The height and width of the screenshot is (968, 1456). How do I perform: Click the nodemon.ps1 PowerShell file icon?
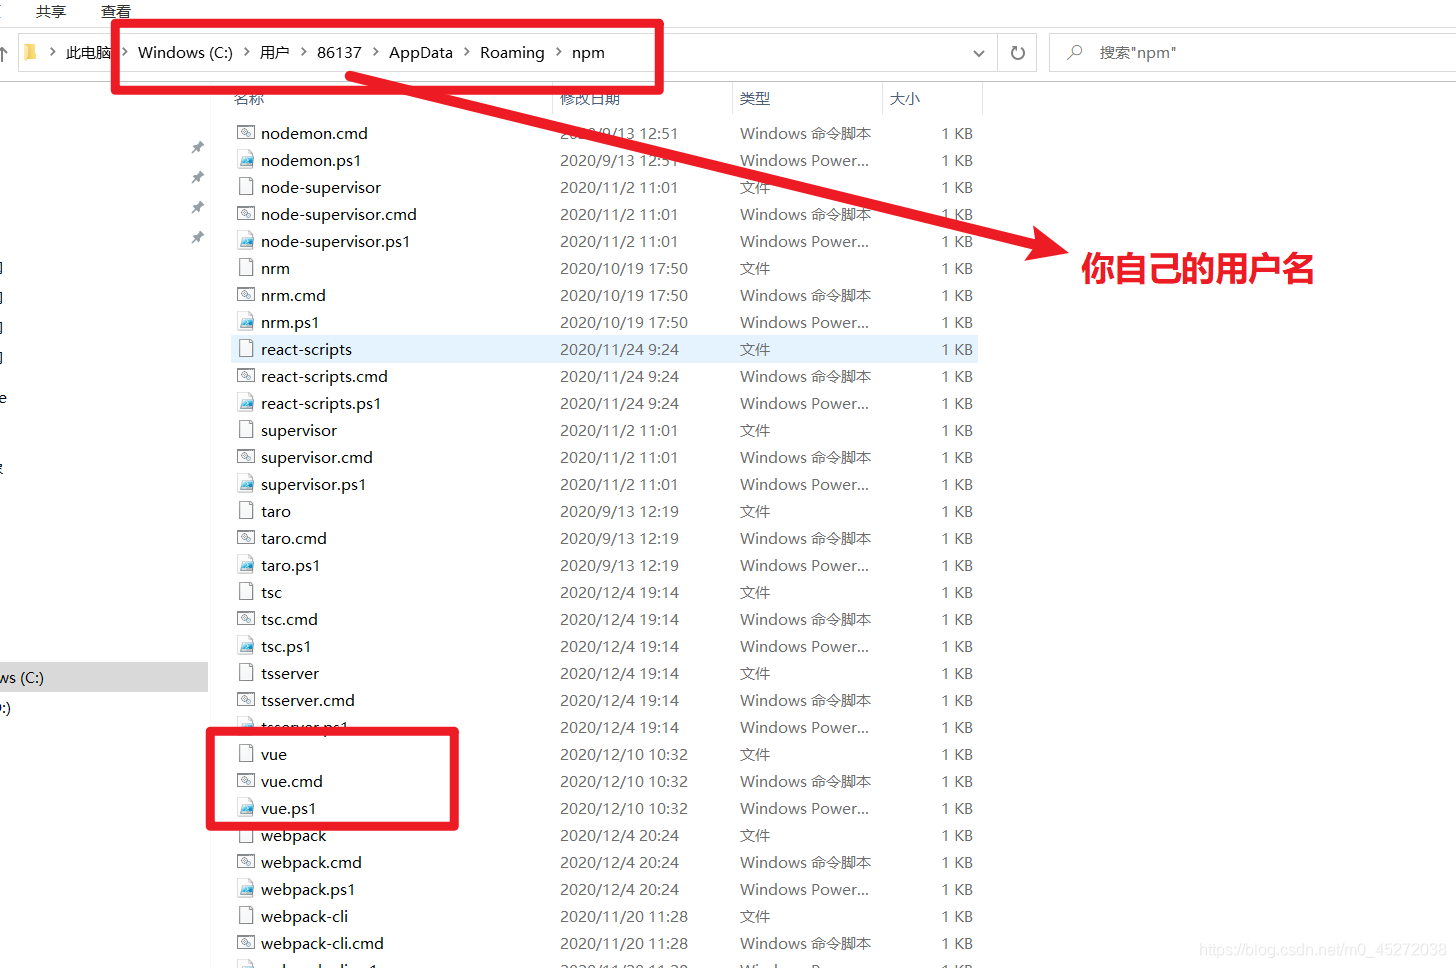pos(246,159)
